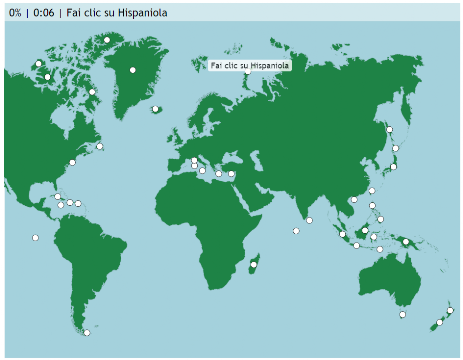
Task: Click the Maldives marker dot
Action: [x=296, y=231]
